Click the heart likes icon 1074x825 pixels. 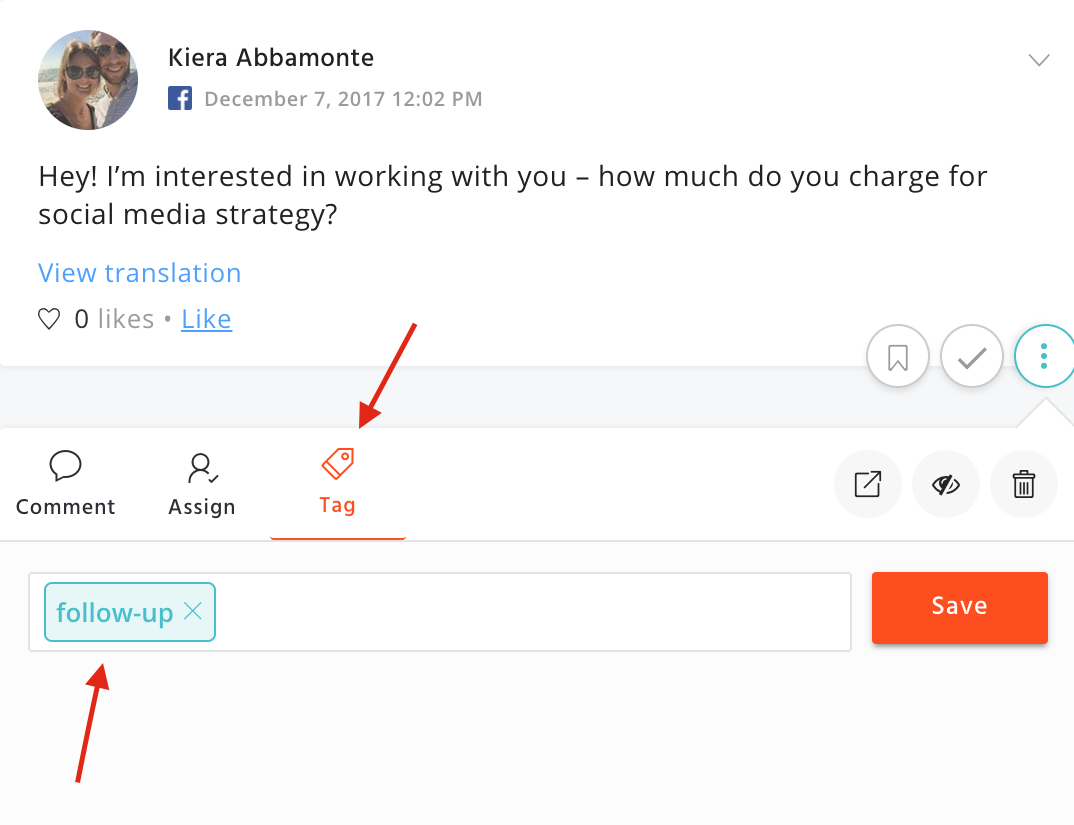pos(49,319)
